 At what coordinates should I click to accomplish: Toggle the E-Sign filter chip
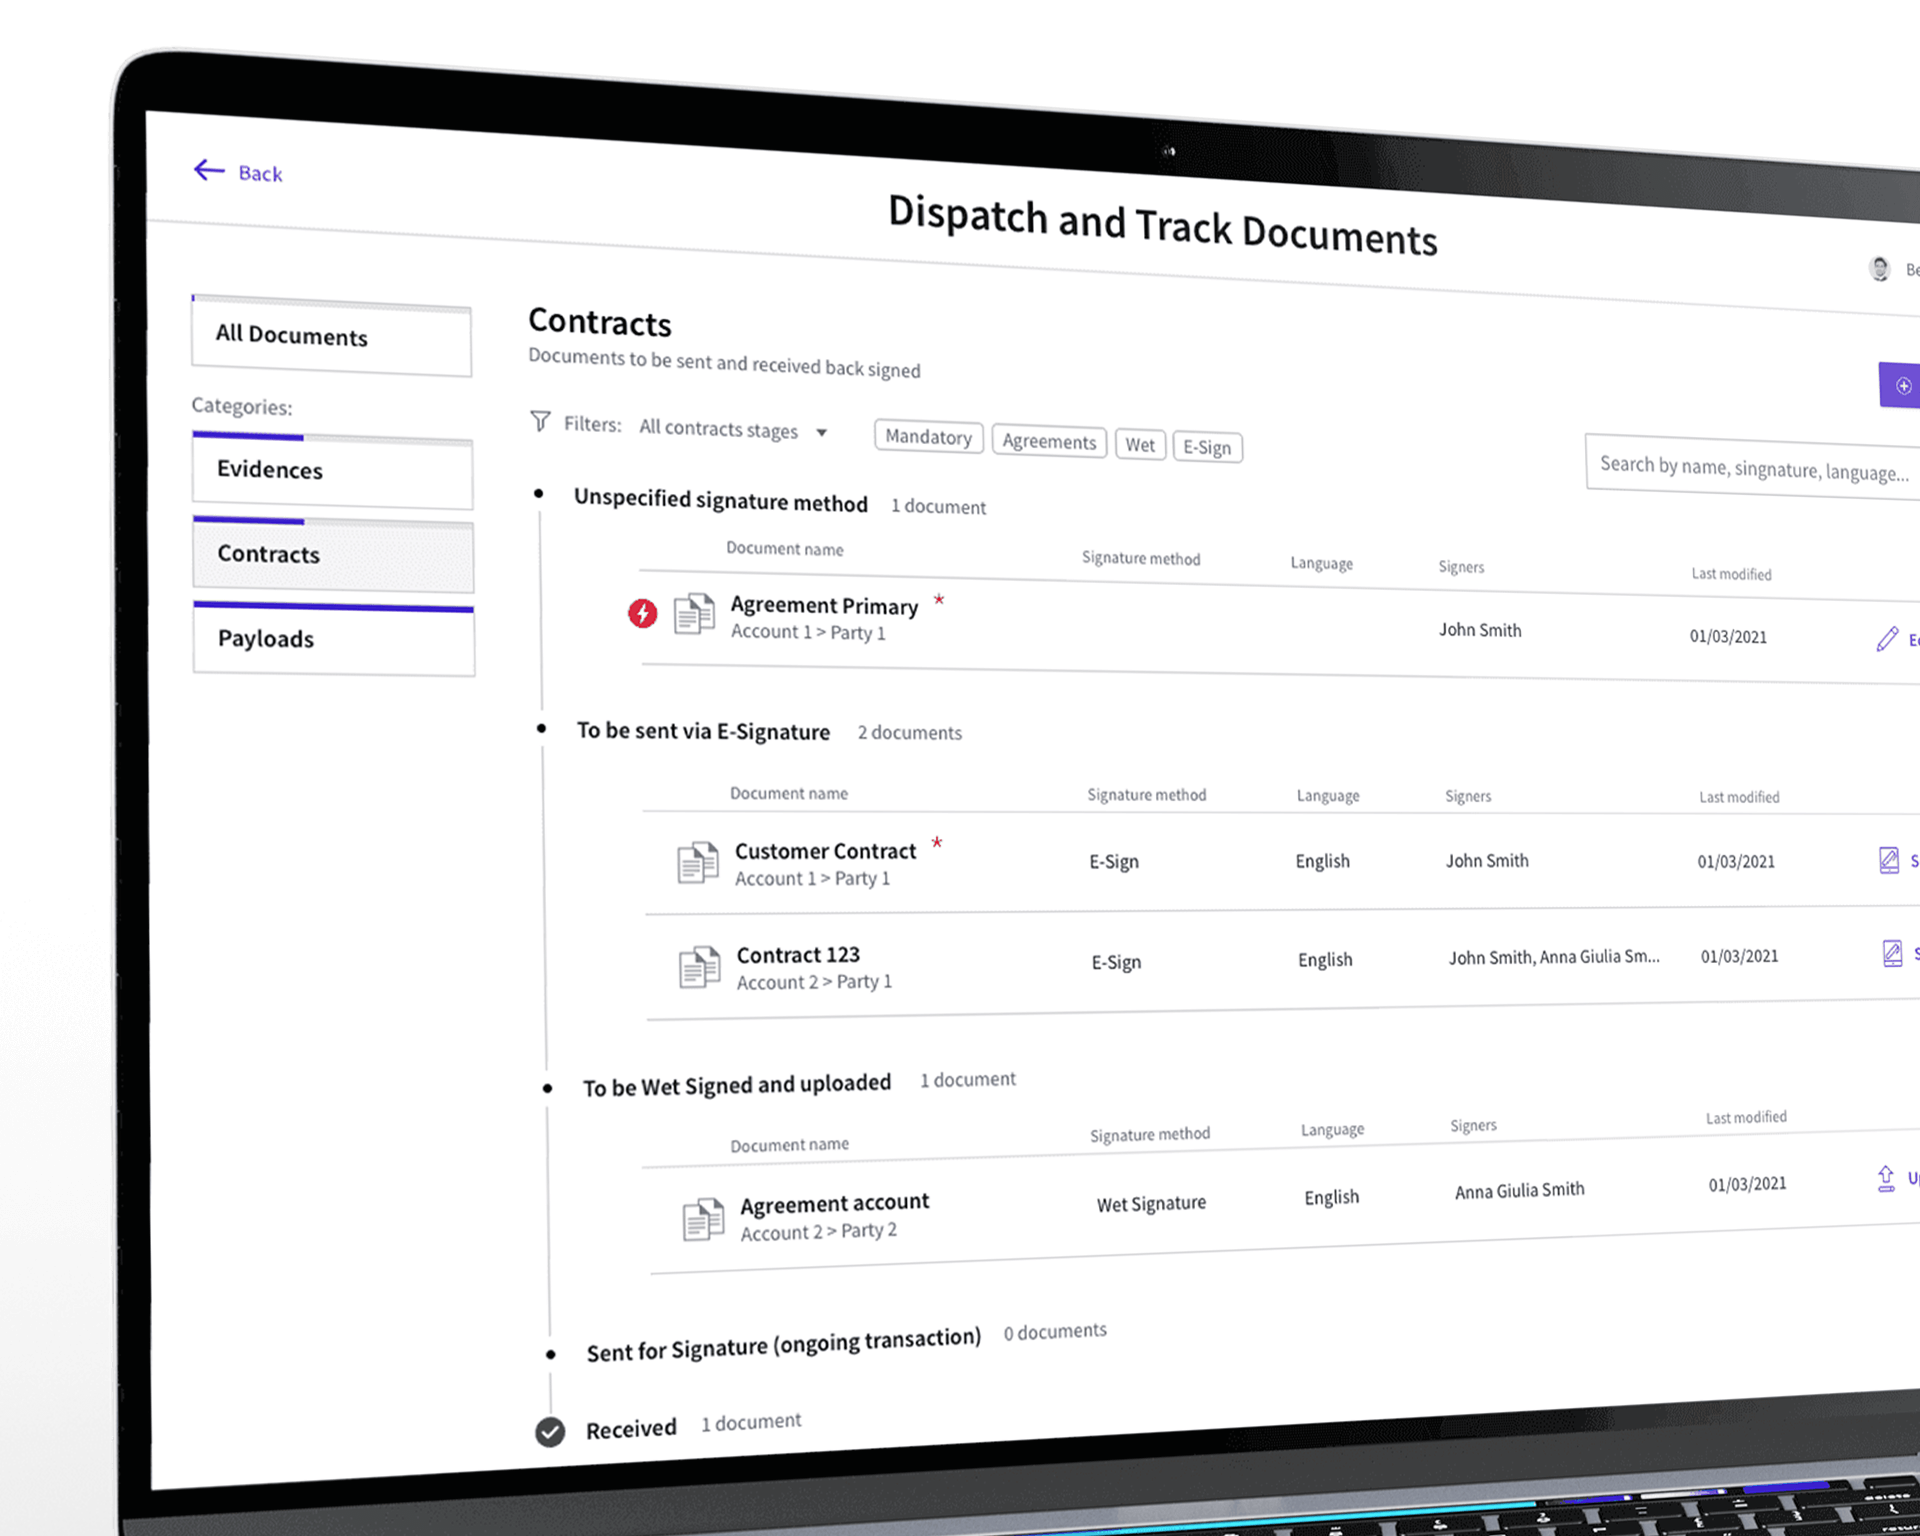point(1207,447)
